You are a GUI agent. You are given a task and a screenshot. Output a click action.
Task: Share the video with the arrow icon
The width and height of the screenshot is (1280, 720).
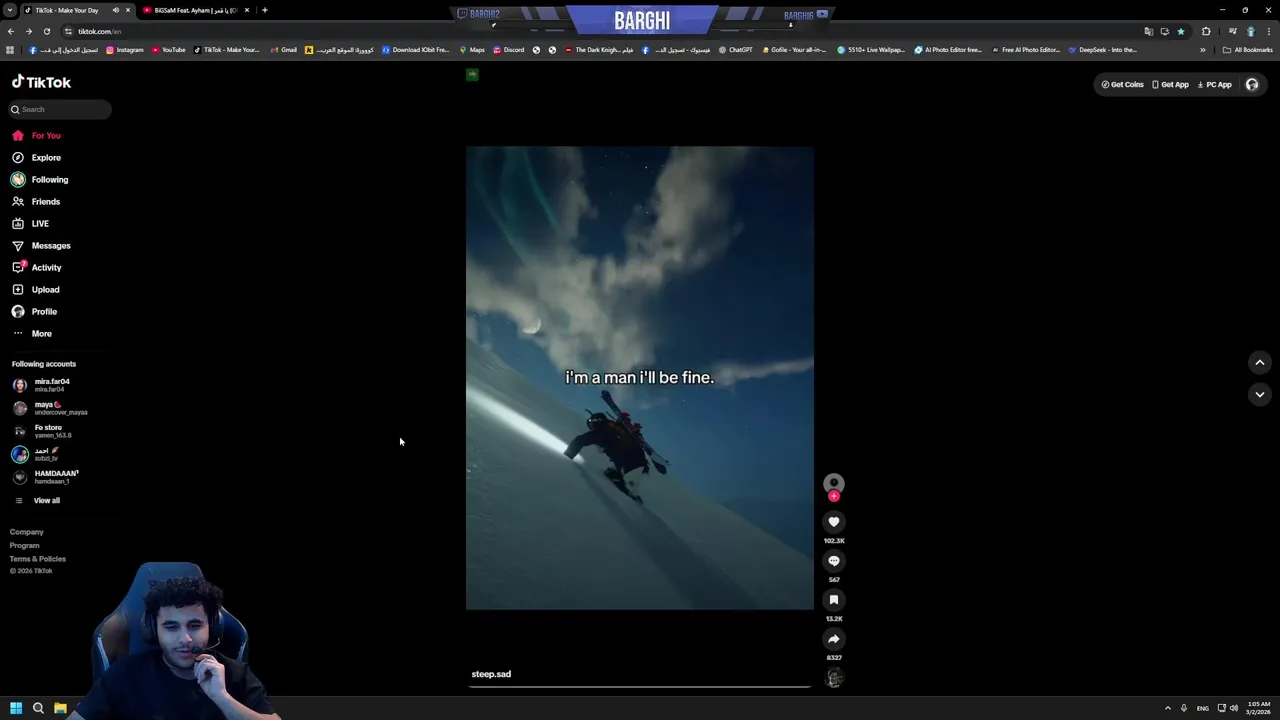tap(834, 639)
